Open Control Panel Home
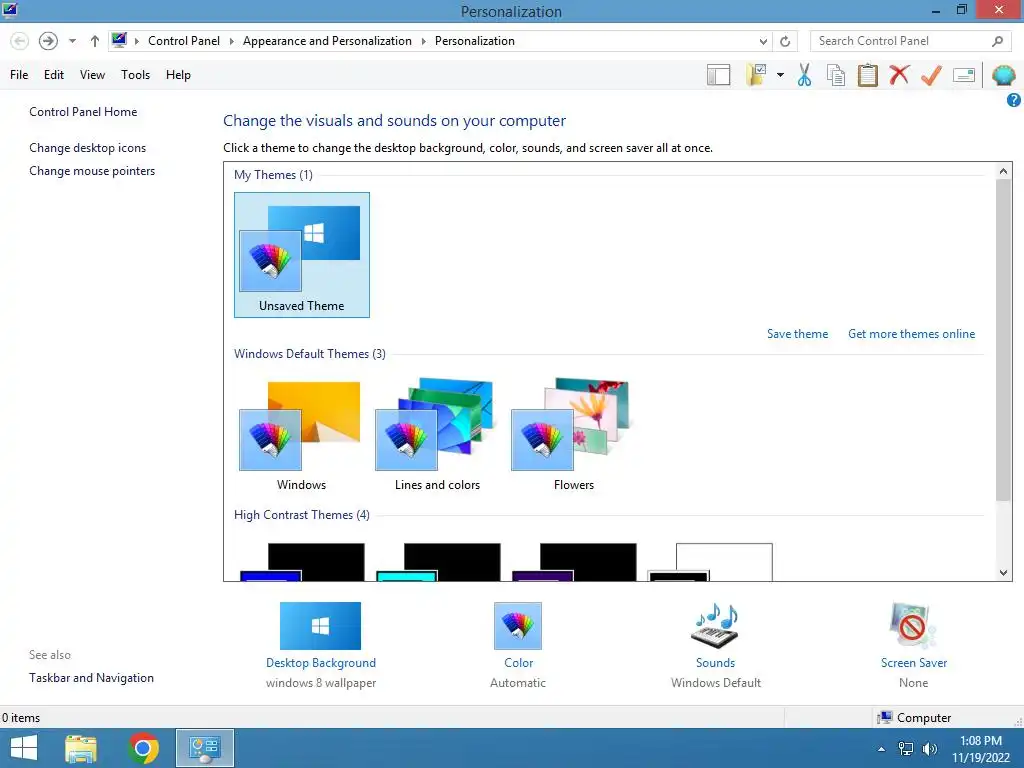Viewport: 1024px width, 768px height. coord(83,112)
